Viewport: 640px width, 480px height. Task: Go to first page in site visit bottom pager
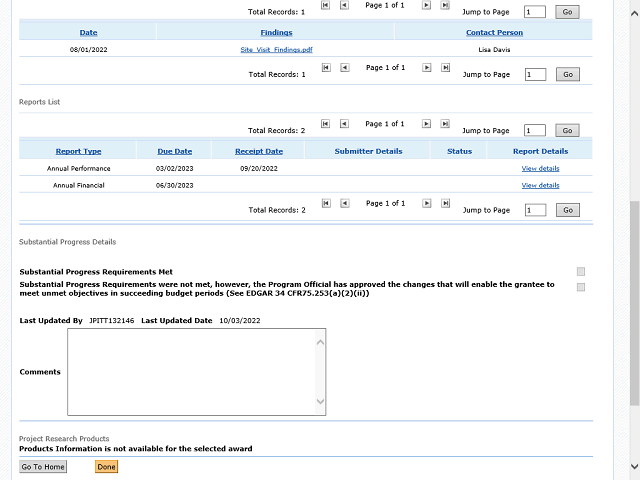pyautogui.click(x=326, y=68)
